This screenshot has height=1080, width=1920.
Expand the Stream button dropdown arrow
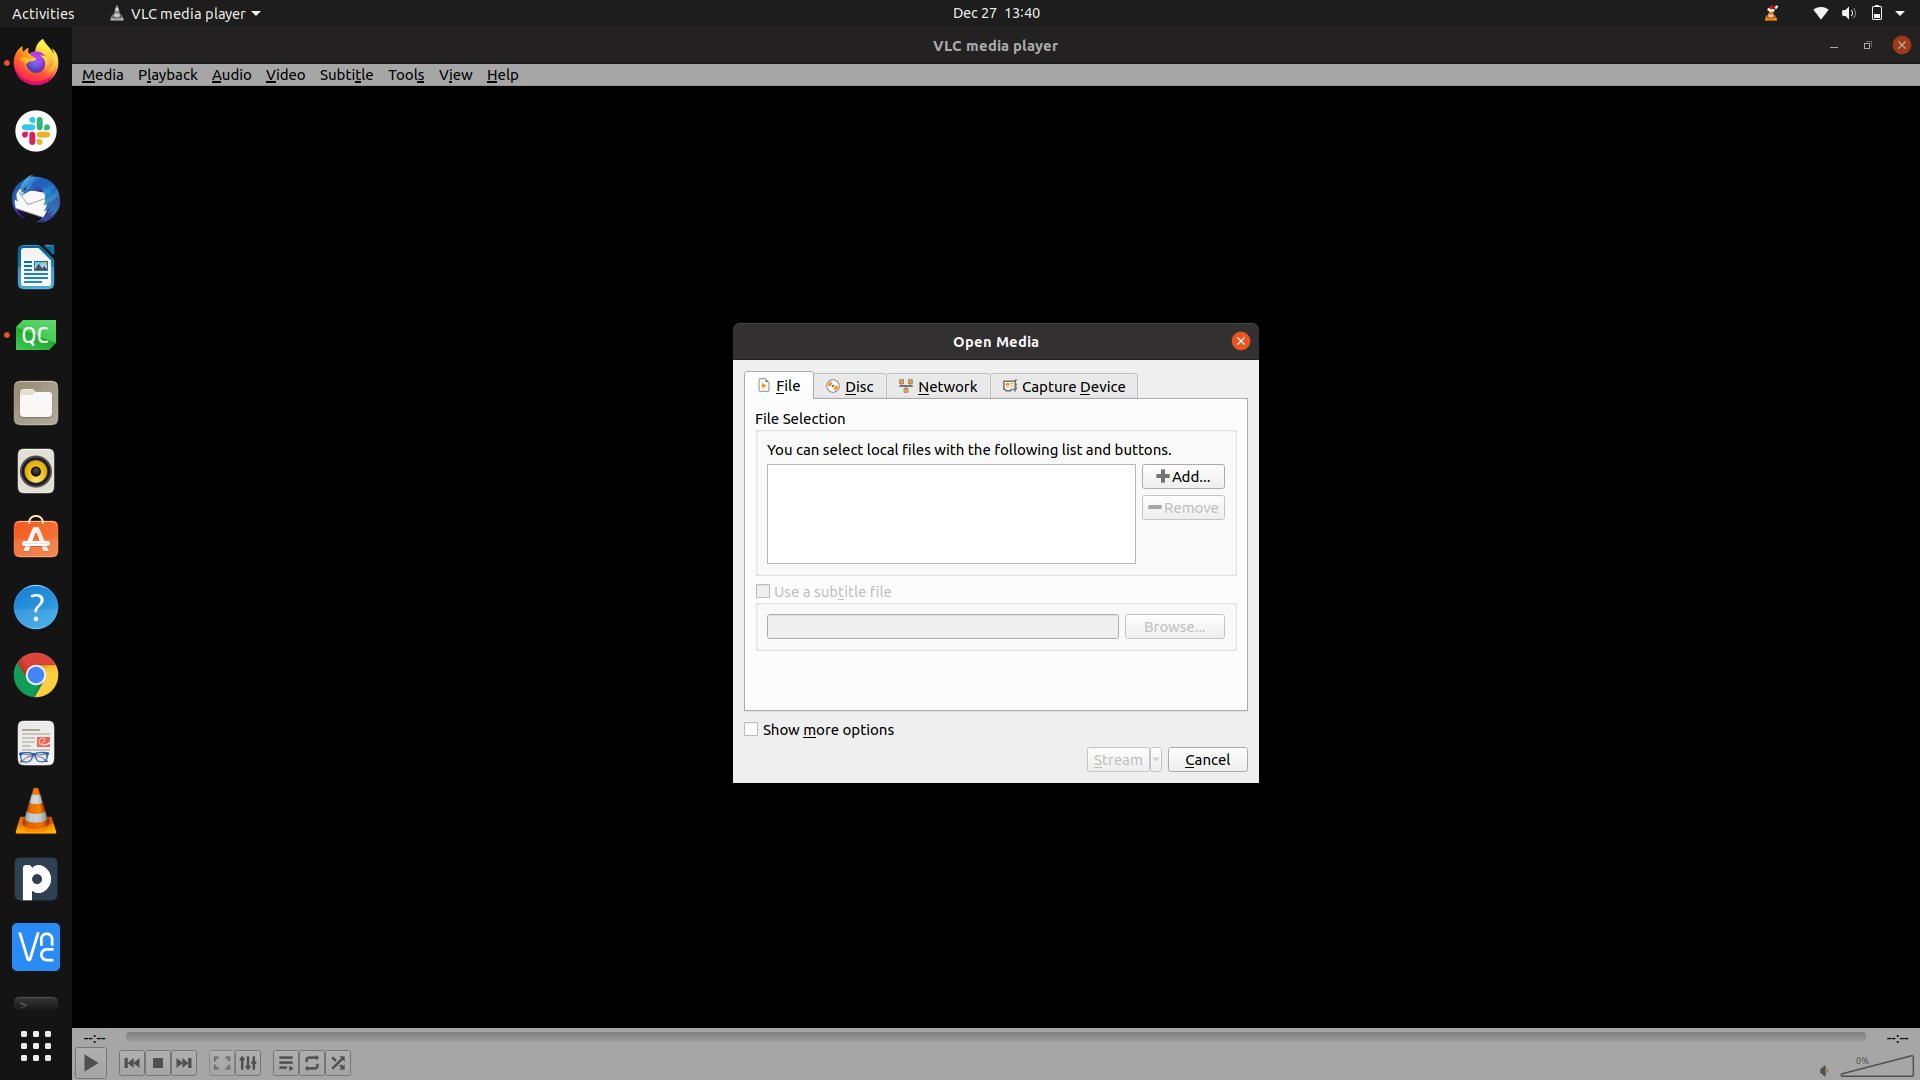click(x=1156, y=760)
